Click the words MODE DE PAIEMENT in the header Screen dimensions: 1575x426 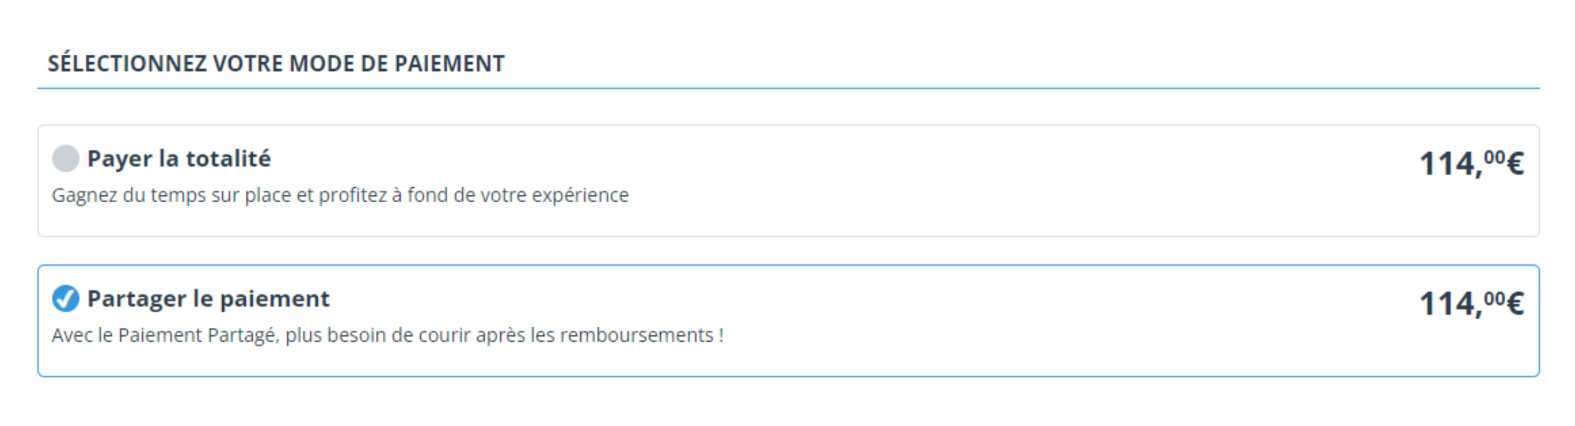click(x=397, y=64)
